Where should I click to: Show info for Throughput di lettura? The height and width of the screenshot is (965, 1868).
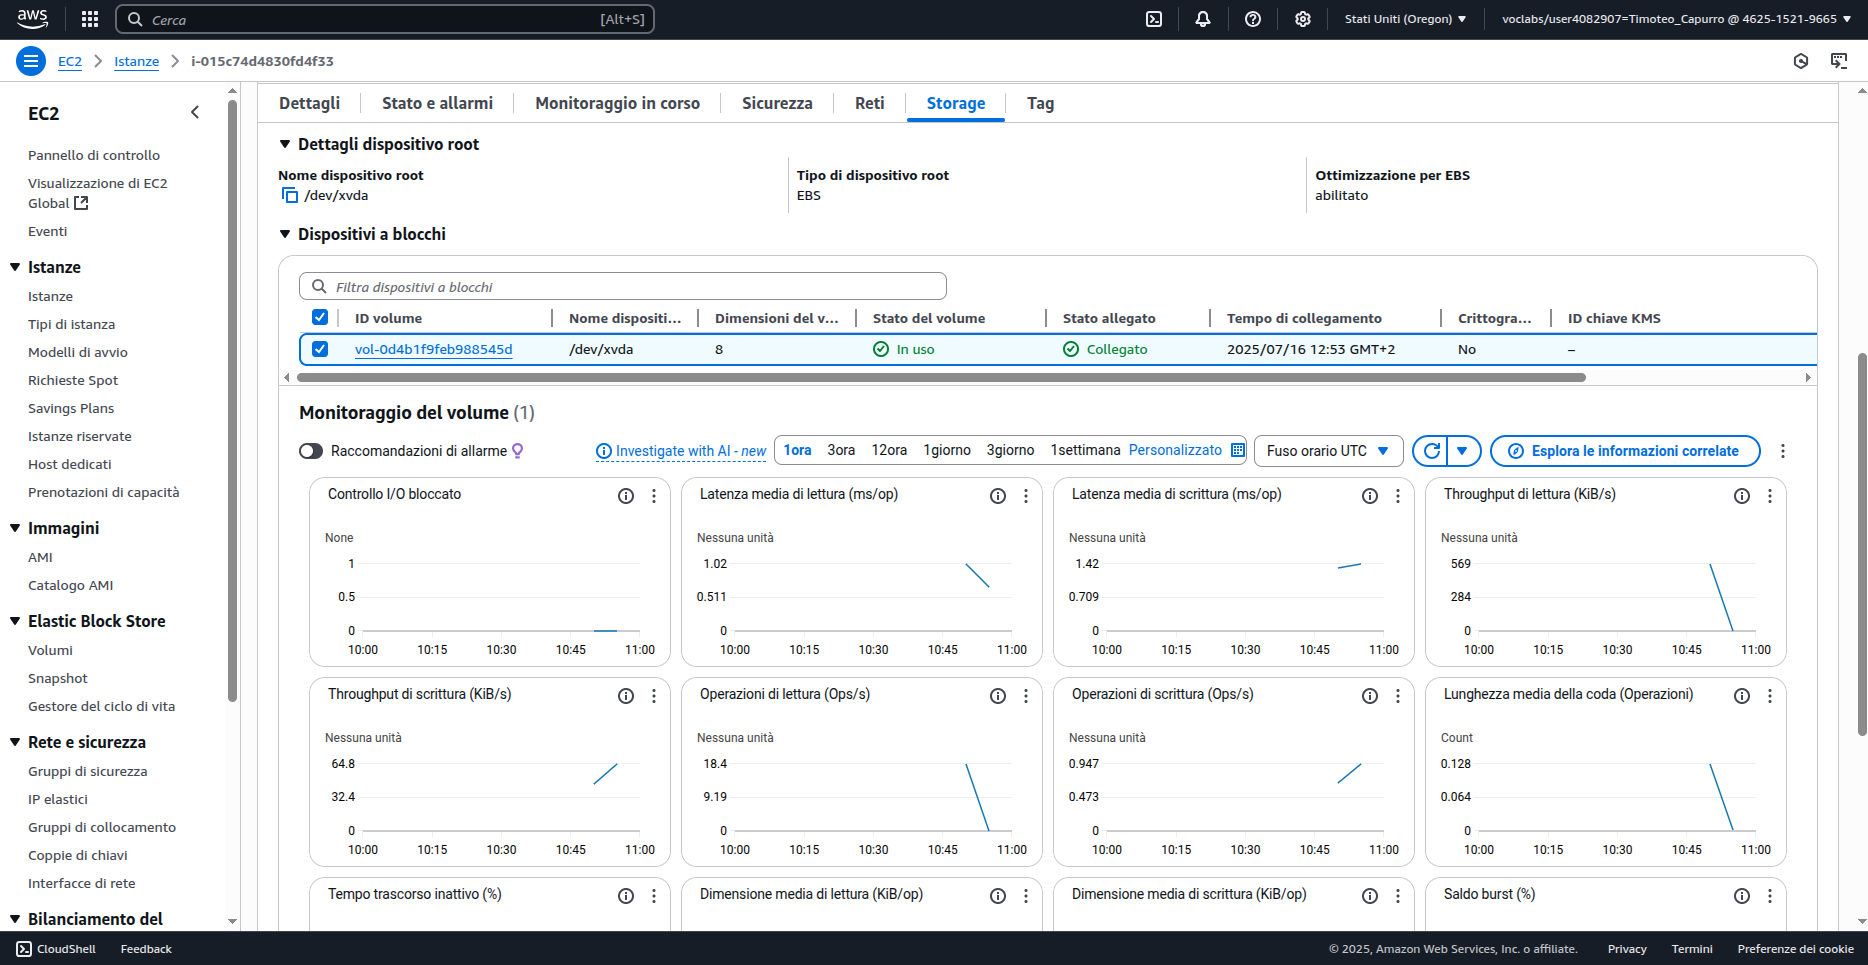click(1742, 496)
